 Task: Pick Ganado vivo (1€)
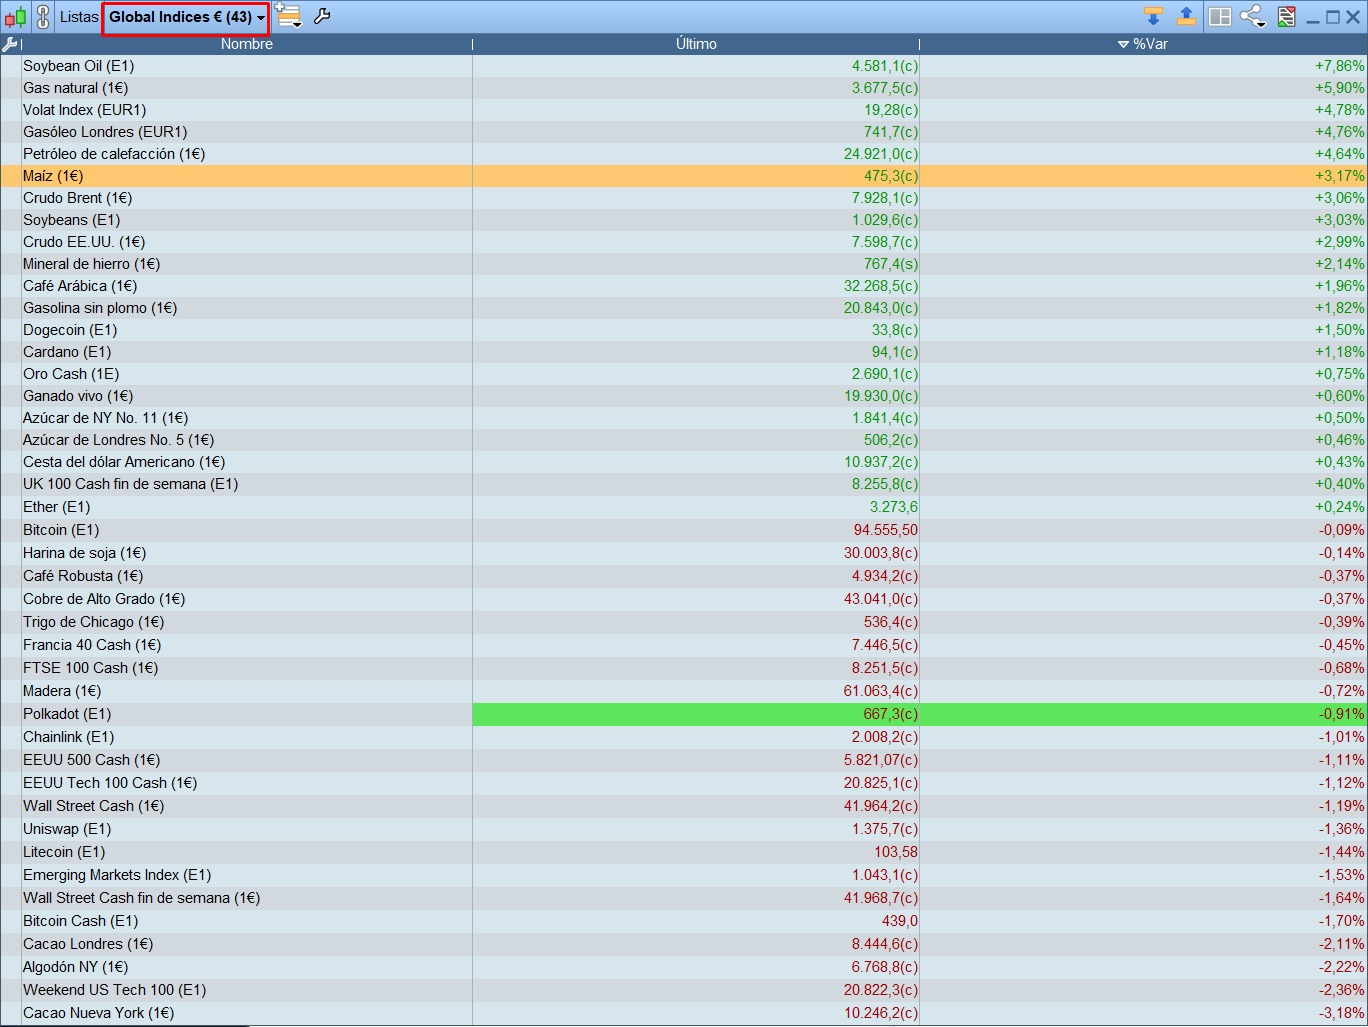(78, 396)
